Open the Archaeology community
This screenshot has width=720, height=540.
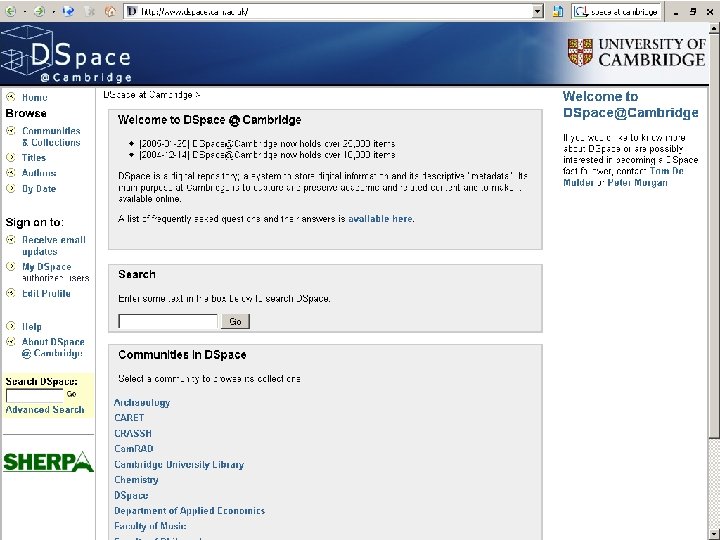142,403
